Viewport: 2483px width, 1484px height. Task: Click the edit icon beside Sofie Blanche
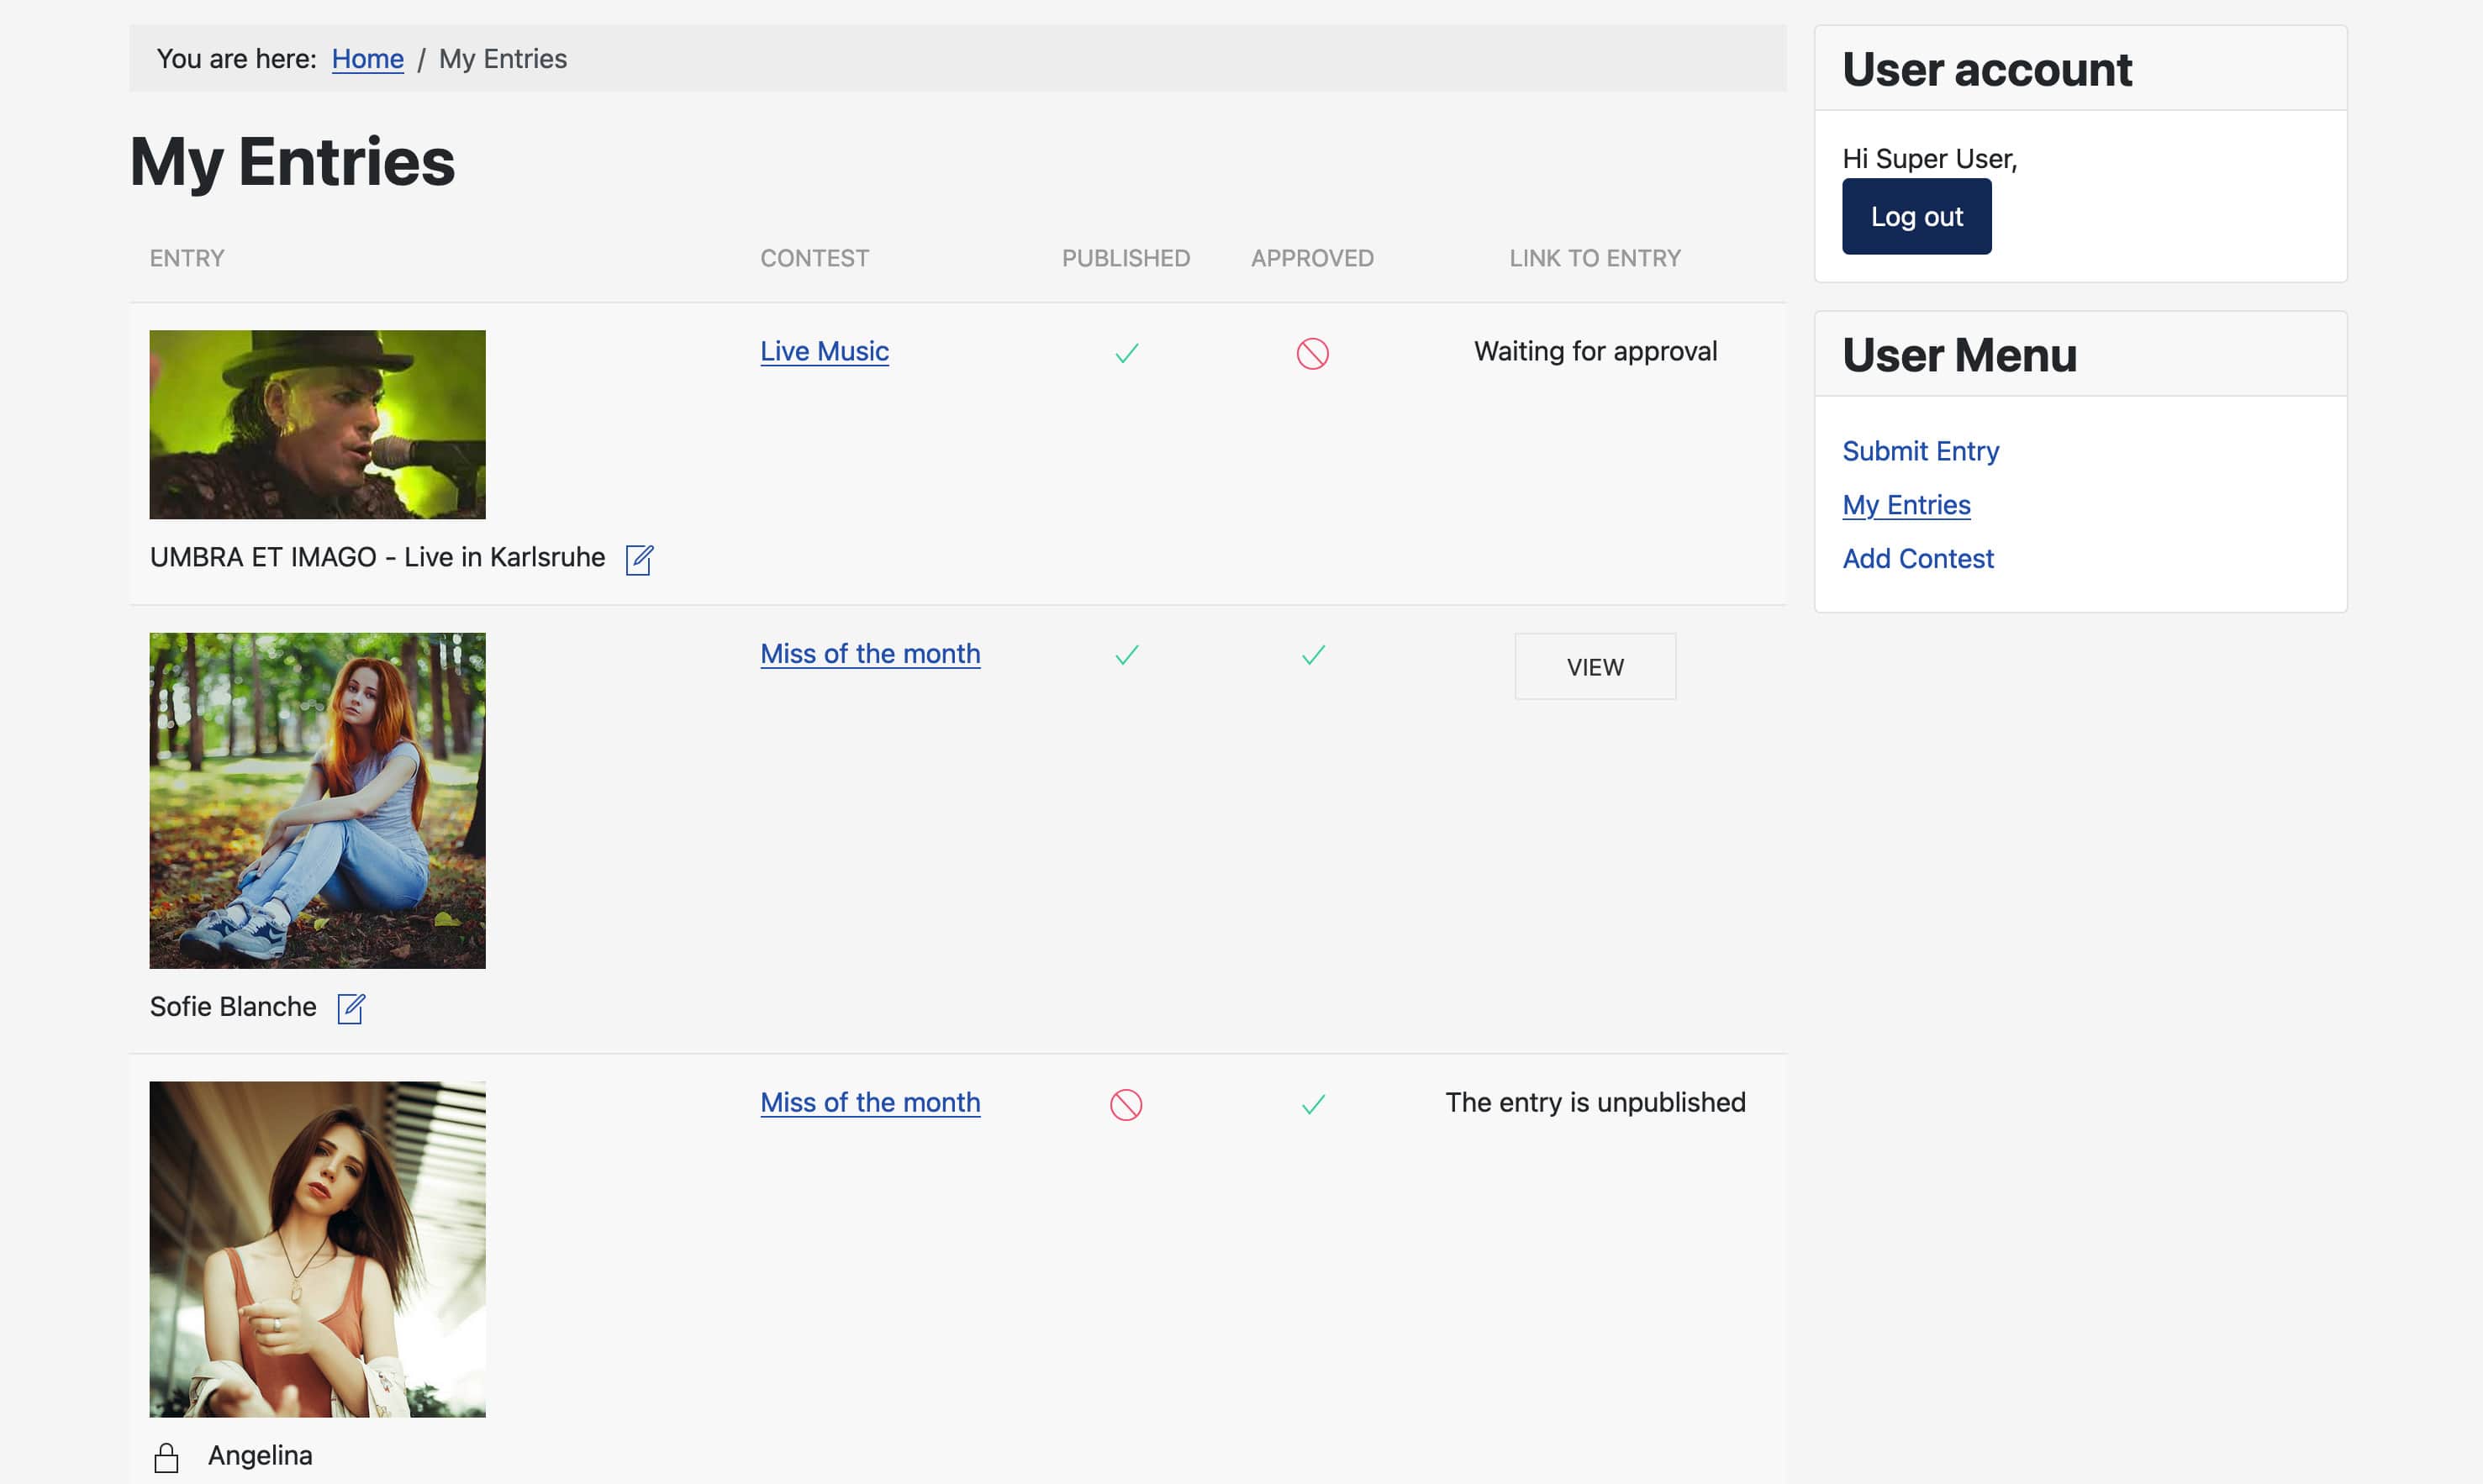click(351, 1008)
